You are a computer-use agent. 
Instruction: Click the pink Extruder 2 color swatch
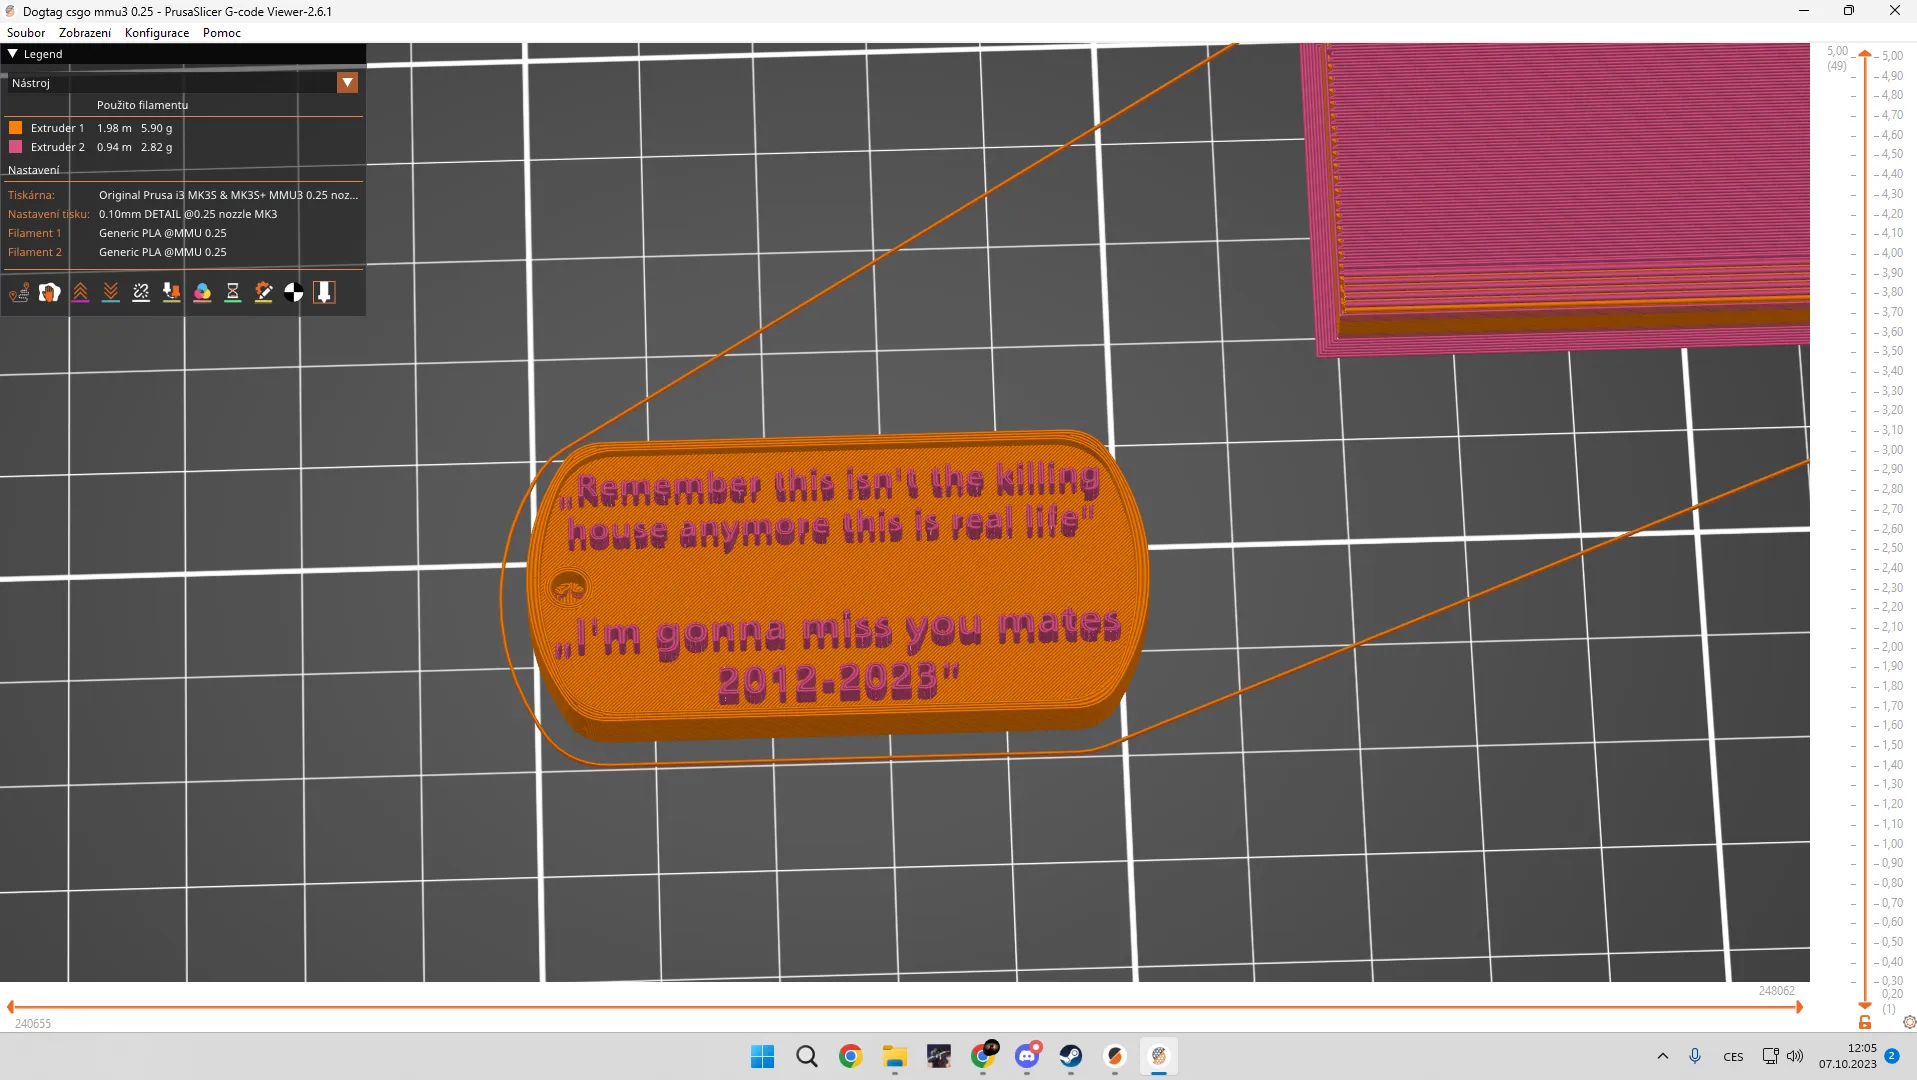[15, 147]
